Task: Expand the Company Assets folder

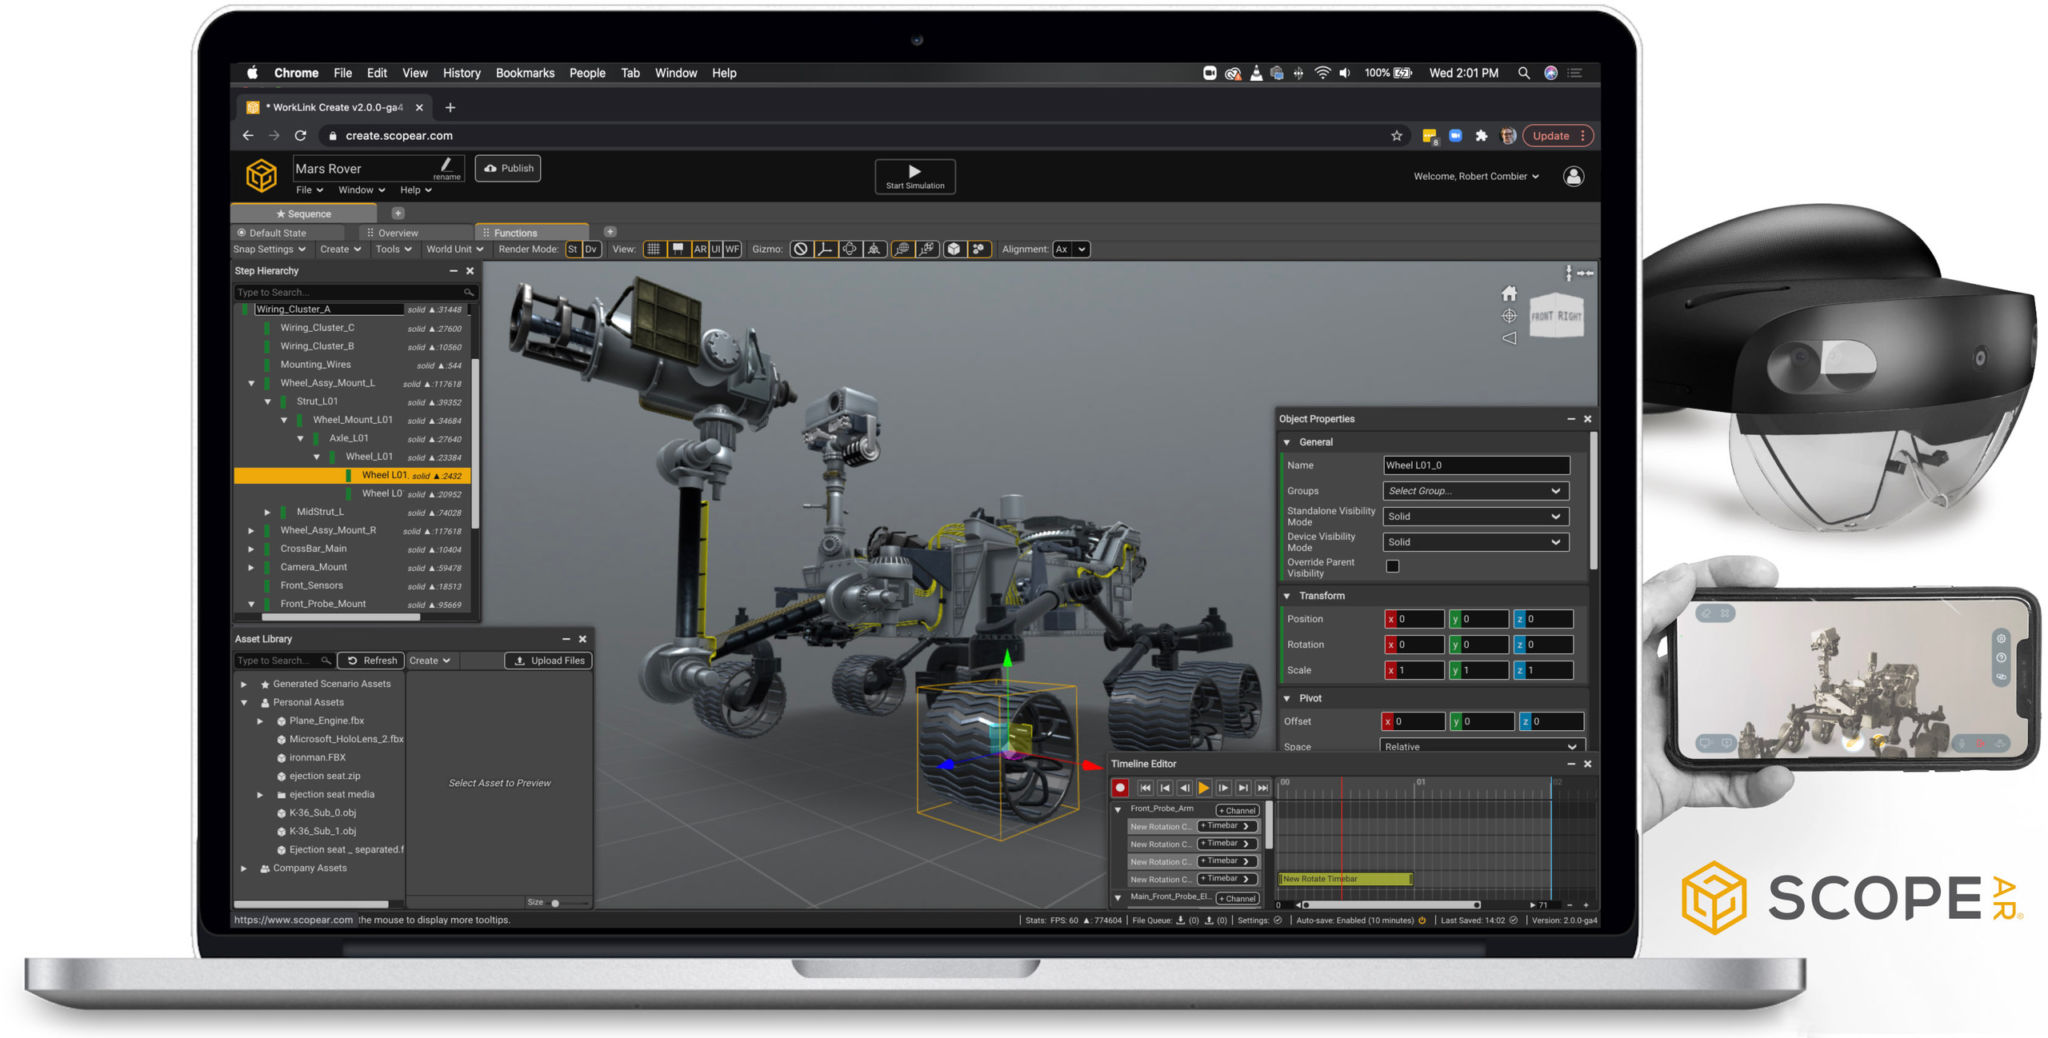Action: (x=244, y=868)
